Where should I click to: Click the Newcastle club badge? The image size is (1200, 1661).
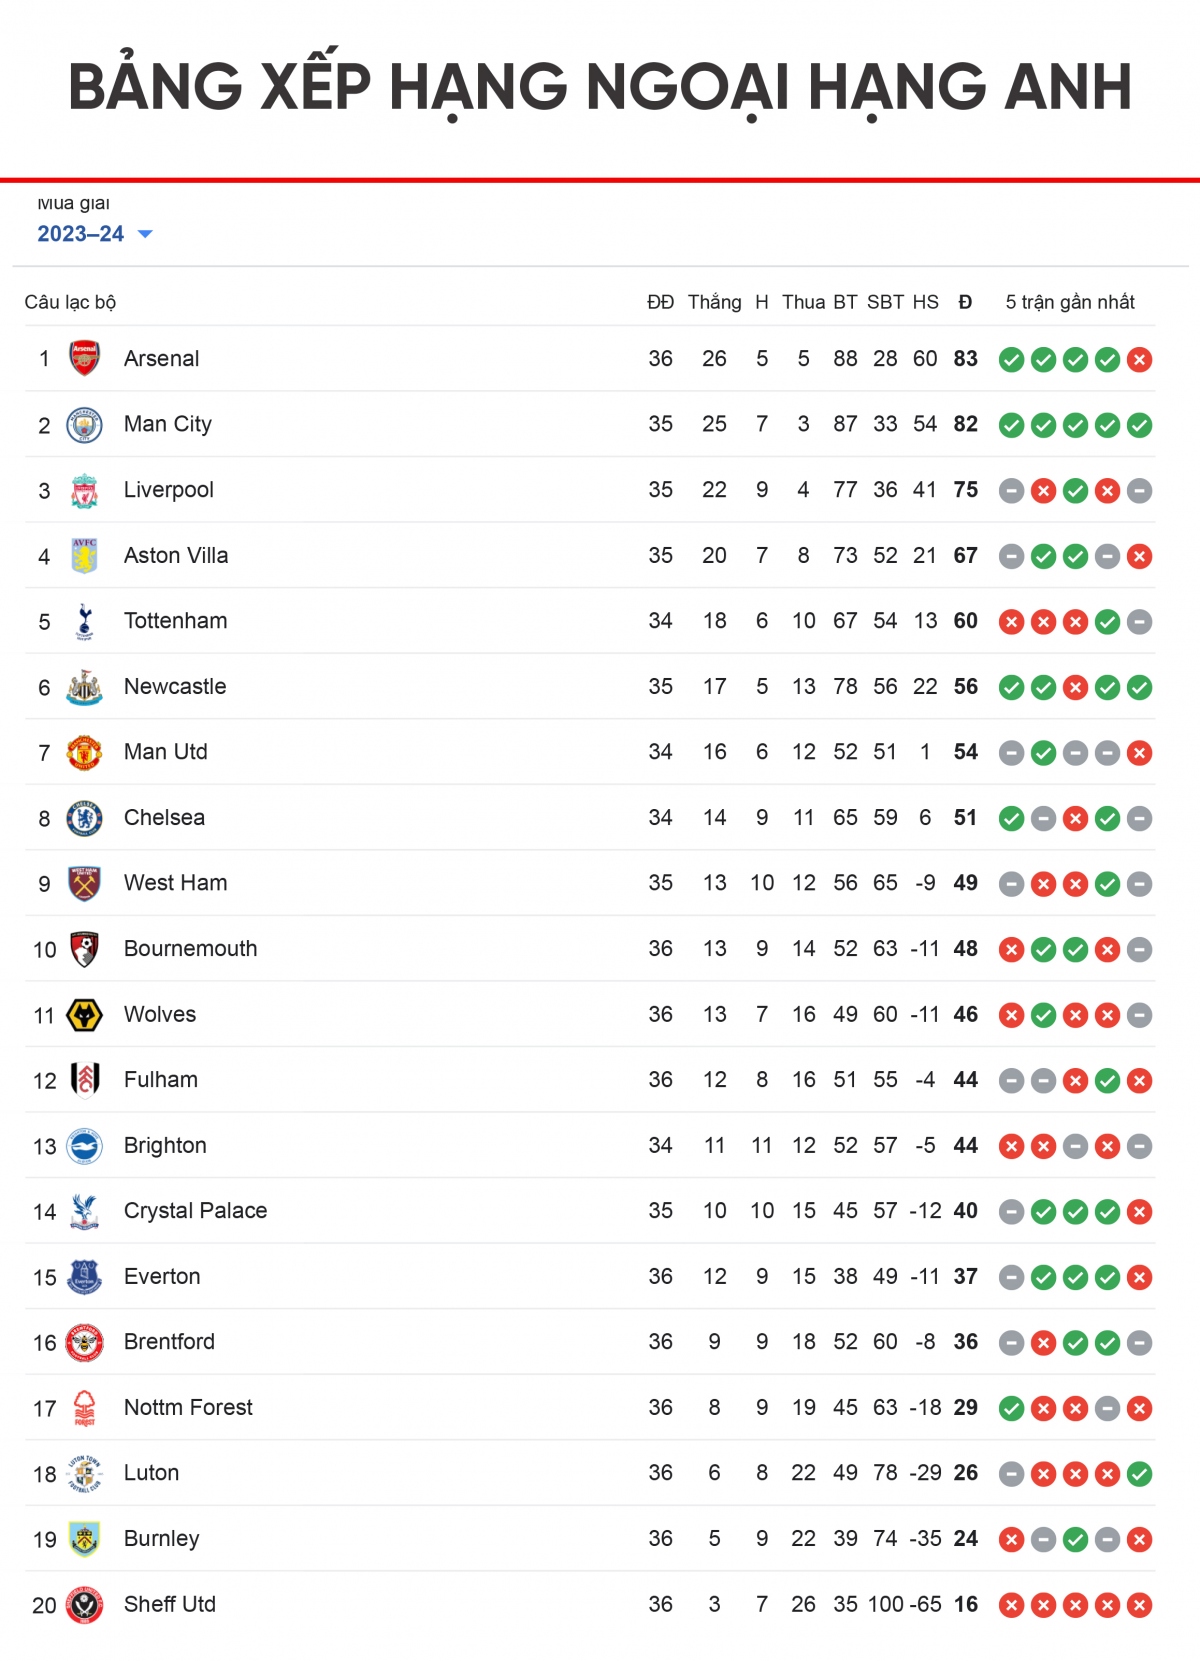point(84,686)
